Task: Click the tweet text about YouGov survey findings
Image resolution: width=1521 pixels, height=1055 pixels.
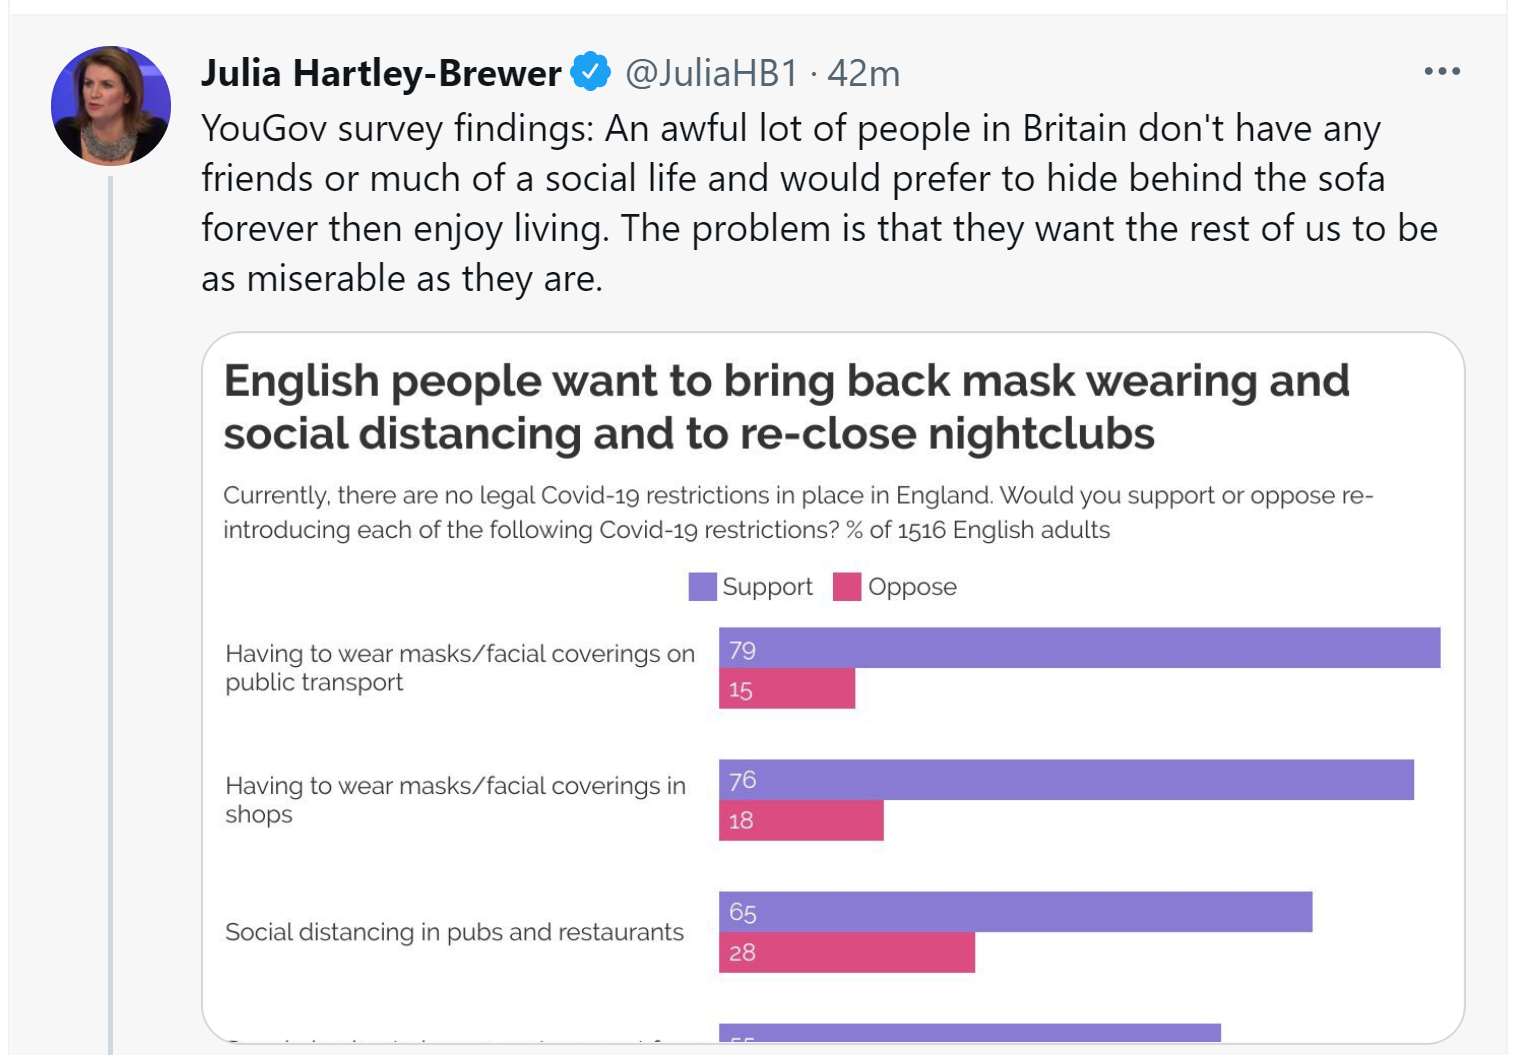Action: coord(819,203)
